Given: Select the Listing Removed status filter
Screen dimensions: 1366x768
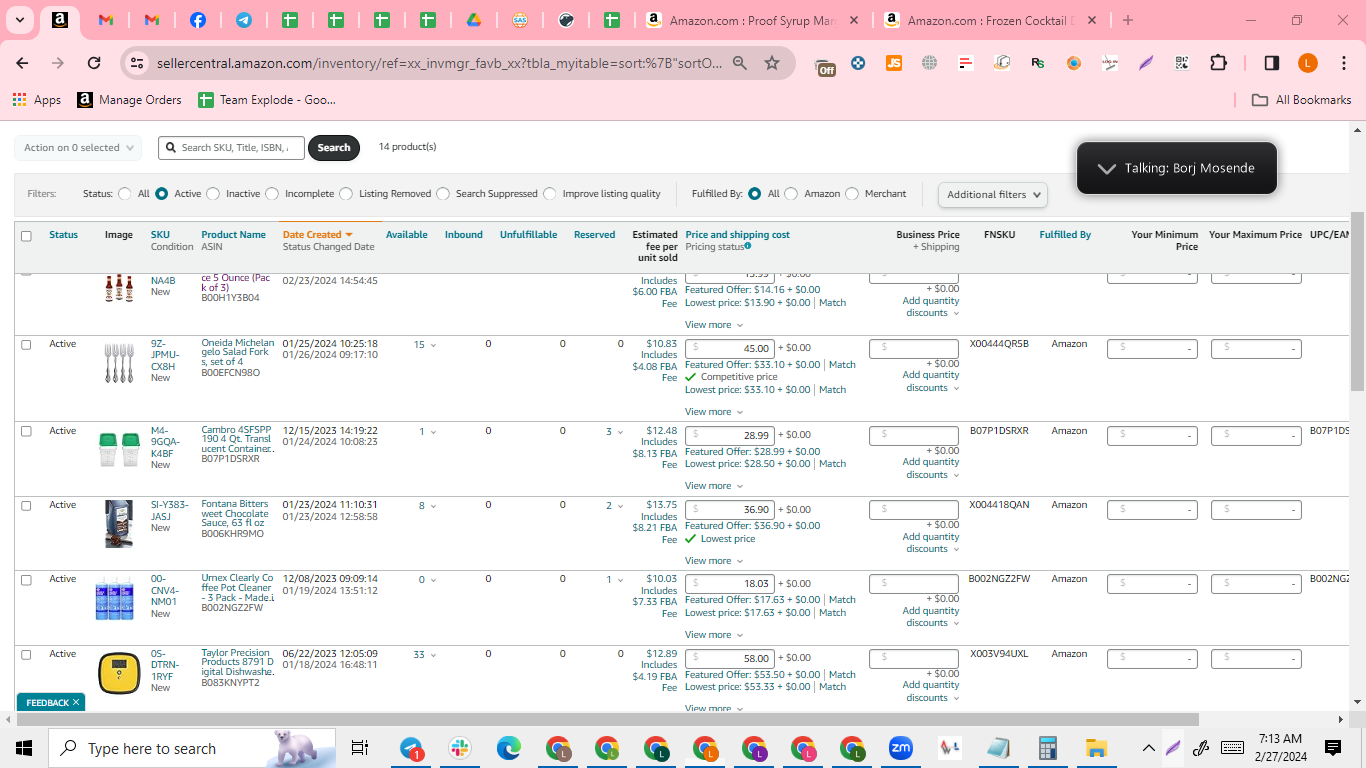Looking at the screenshot, I should [346, 194].
